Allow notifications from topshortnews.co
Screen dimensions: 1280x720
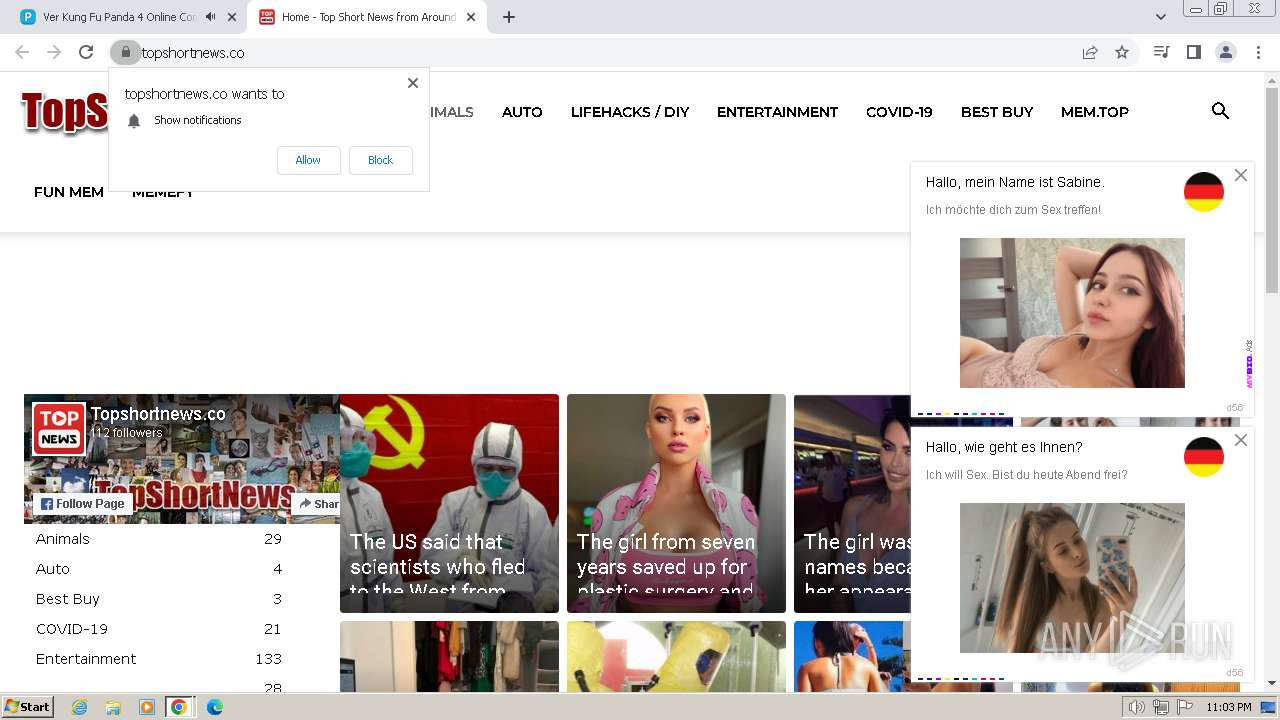coord(308,160)
